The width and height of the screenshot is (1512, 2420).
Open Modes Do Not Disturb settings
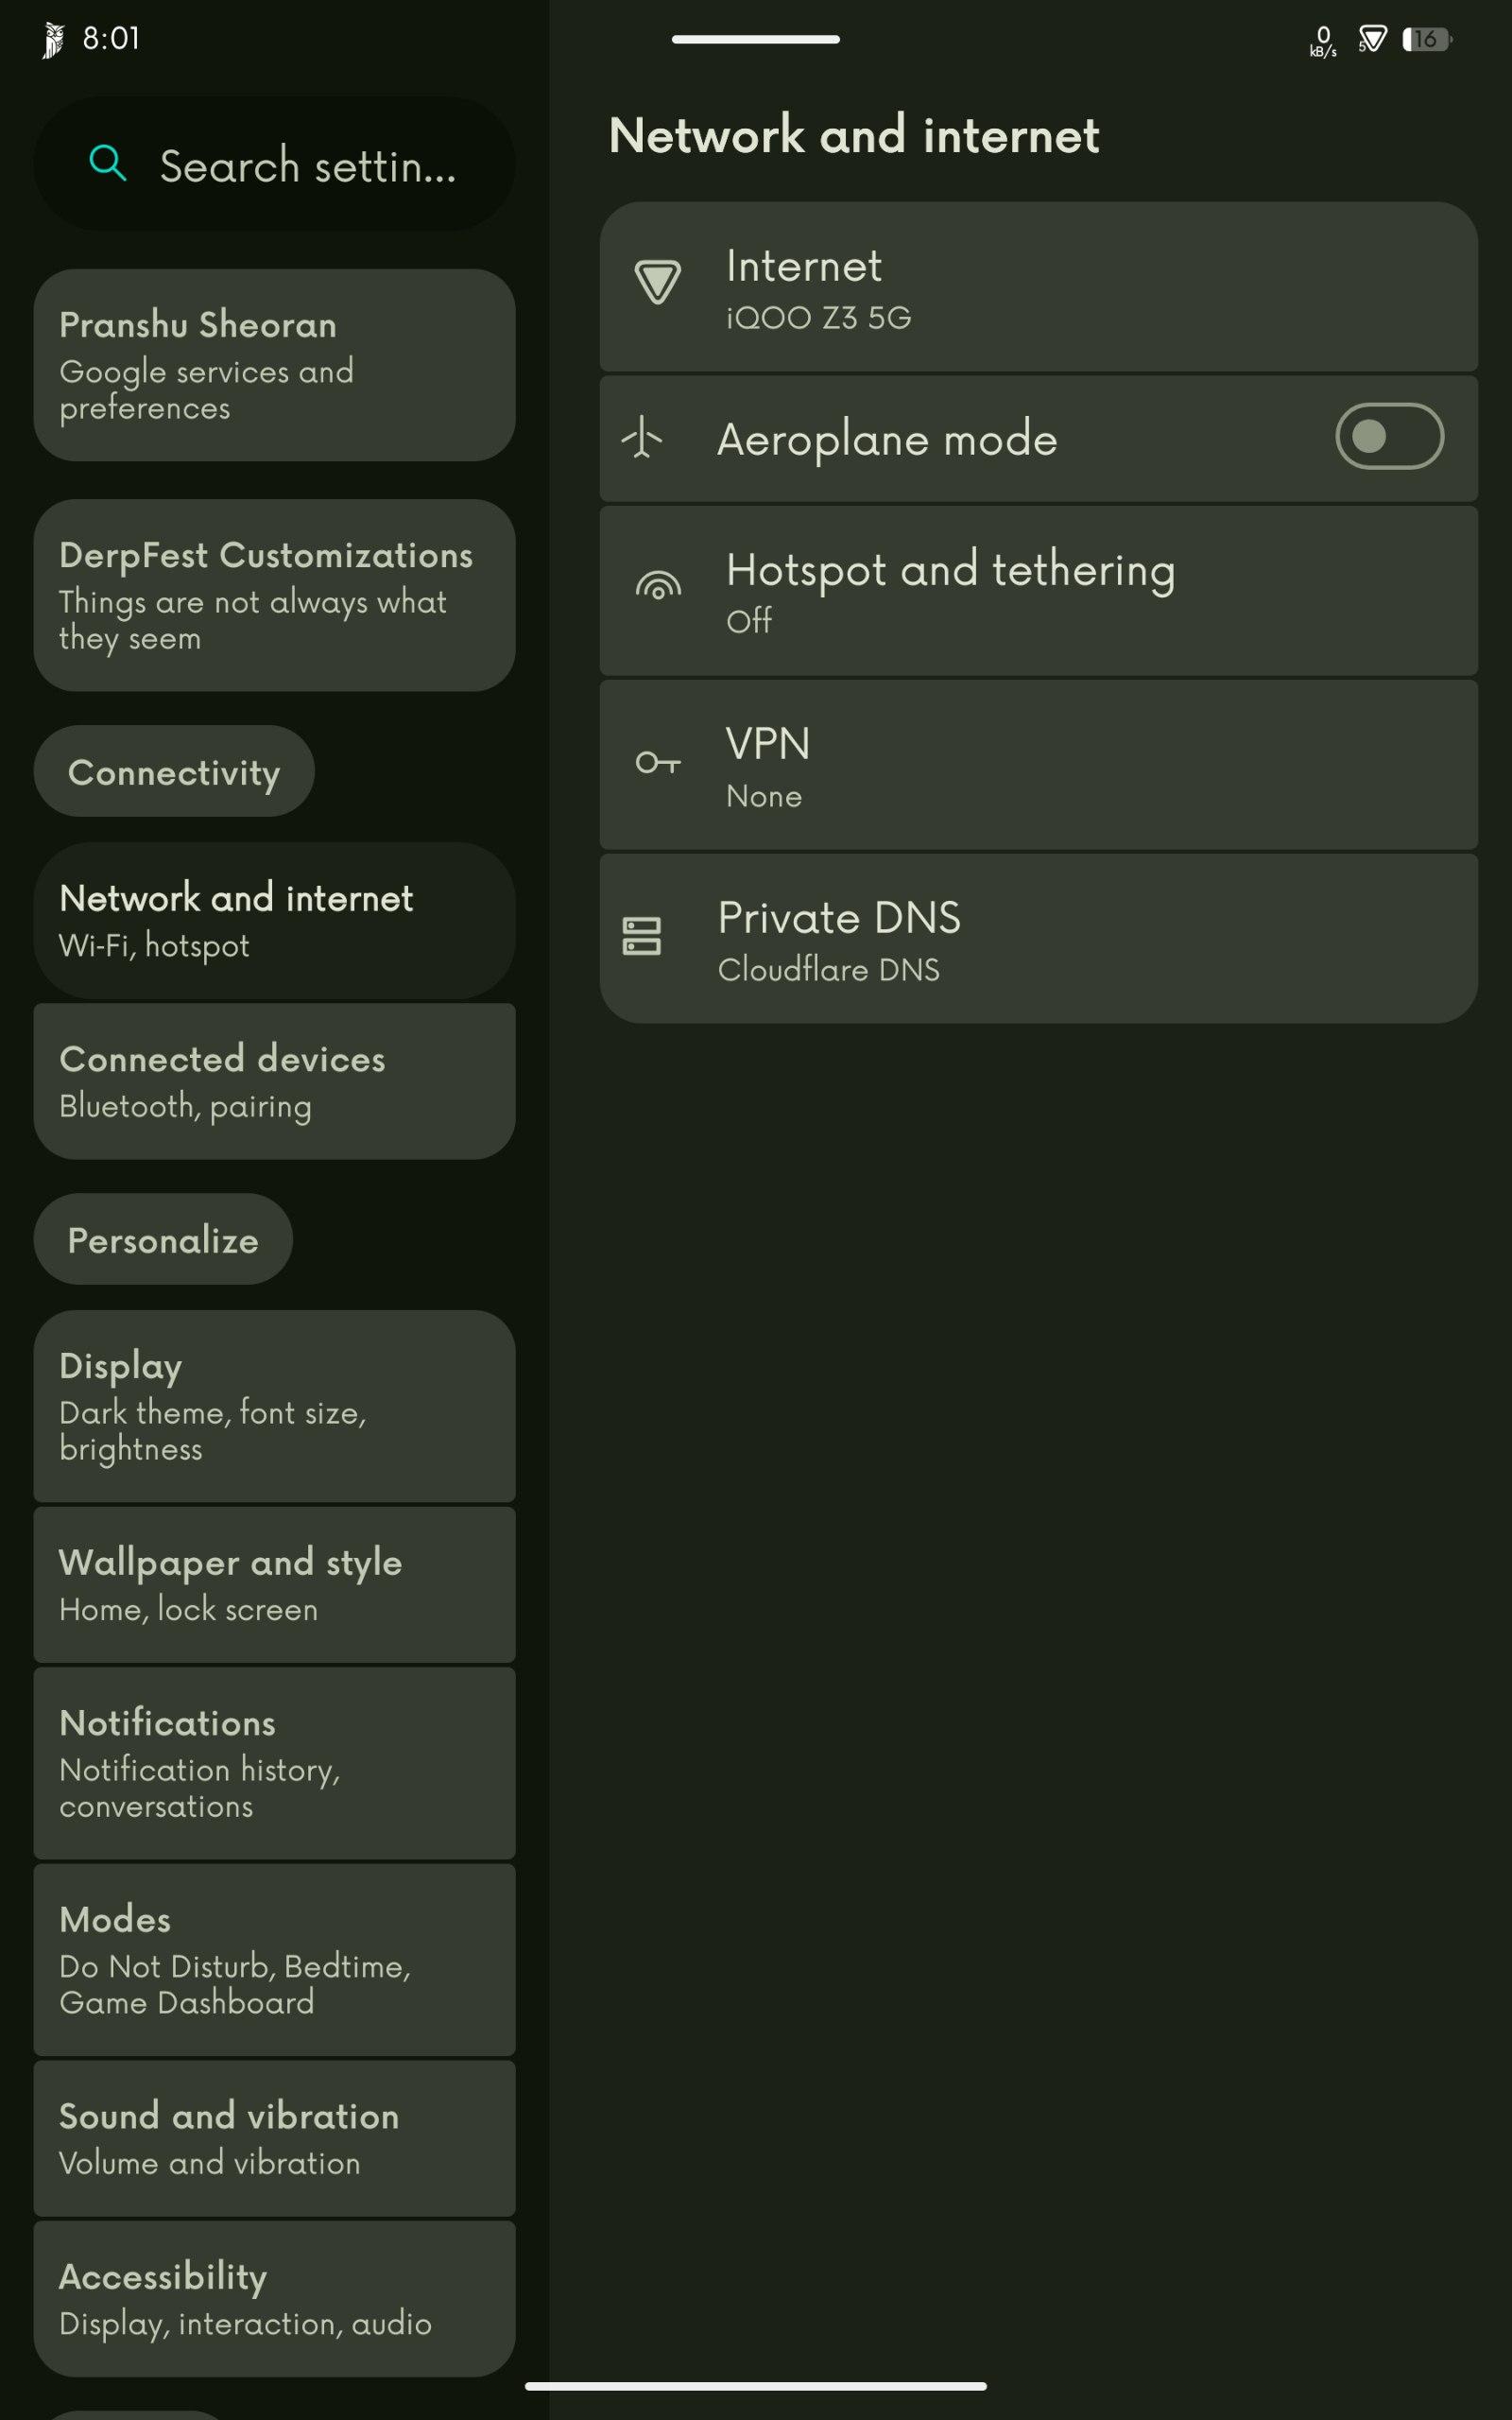[x=274, y=1960]
